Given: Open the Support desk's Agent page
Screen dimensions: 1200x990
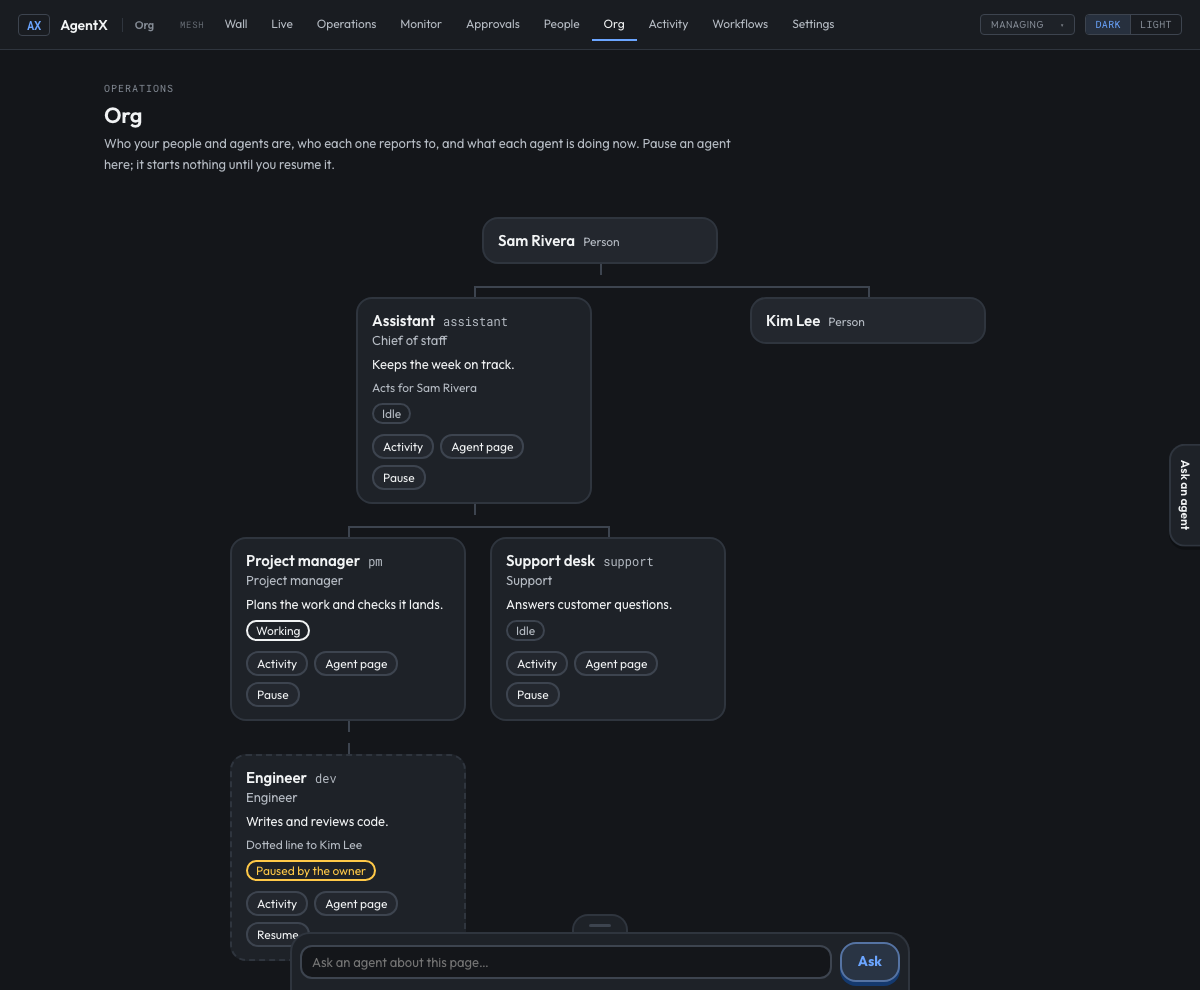Looking at the screenshot, I should coord(616,664).
